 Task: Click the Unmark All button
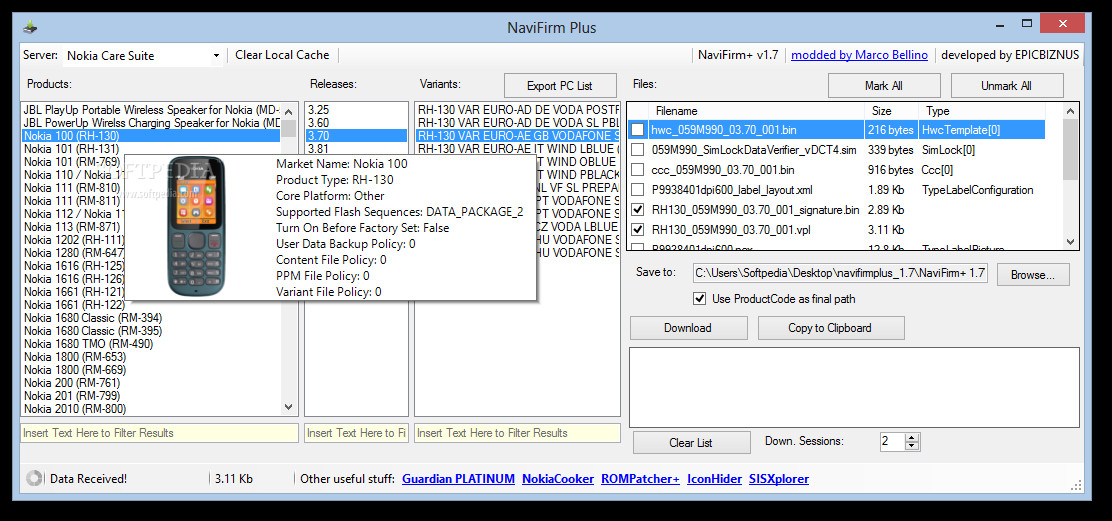pyautogui.click(x=1006, y=86)
